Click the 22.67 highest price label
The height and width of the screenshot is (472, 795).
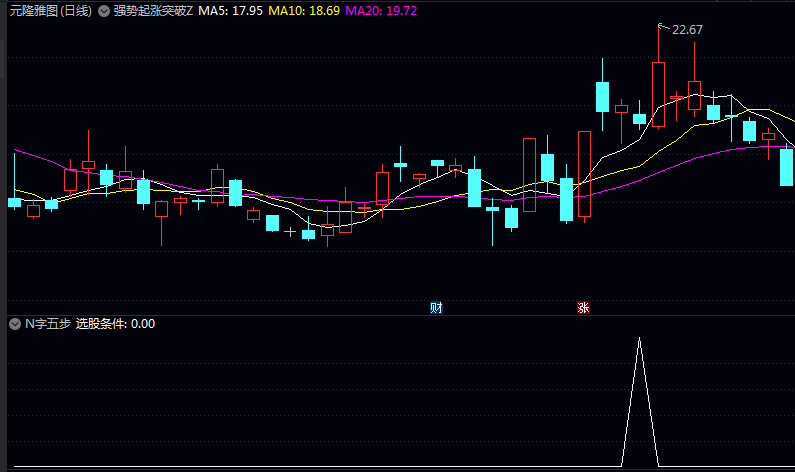(x=688, y=30)
